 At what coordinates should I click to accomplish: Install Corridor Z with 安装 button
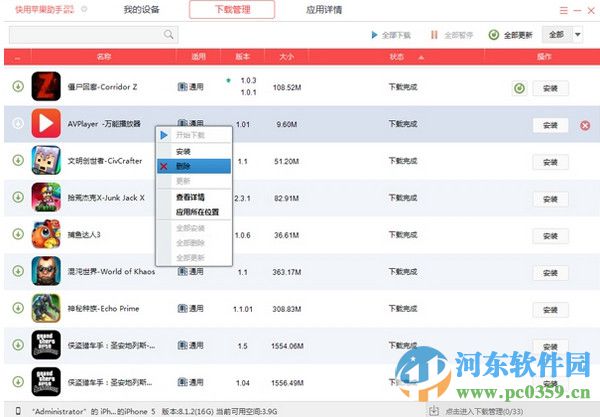coord(550,88)
